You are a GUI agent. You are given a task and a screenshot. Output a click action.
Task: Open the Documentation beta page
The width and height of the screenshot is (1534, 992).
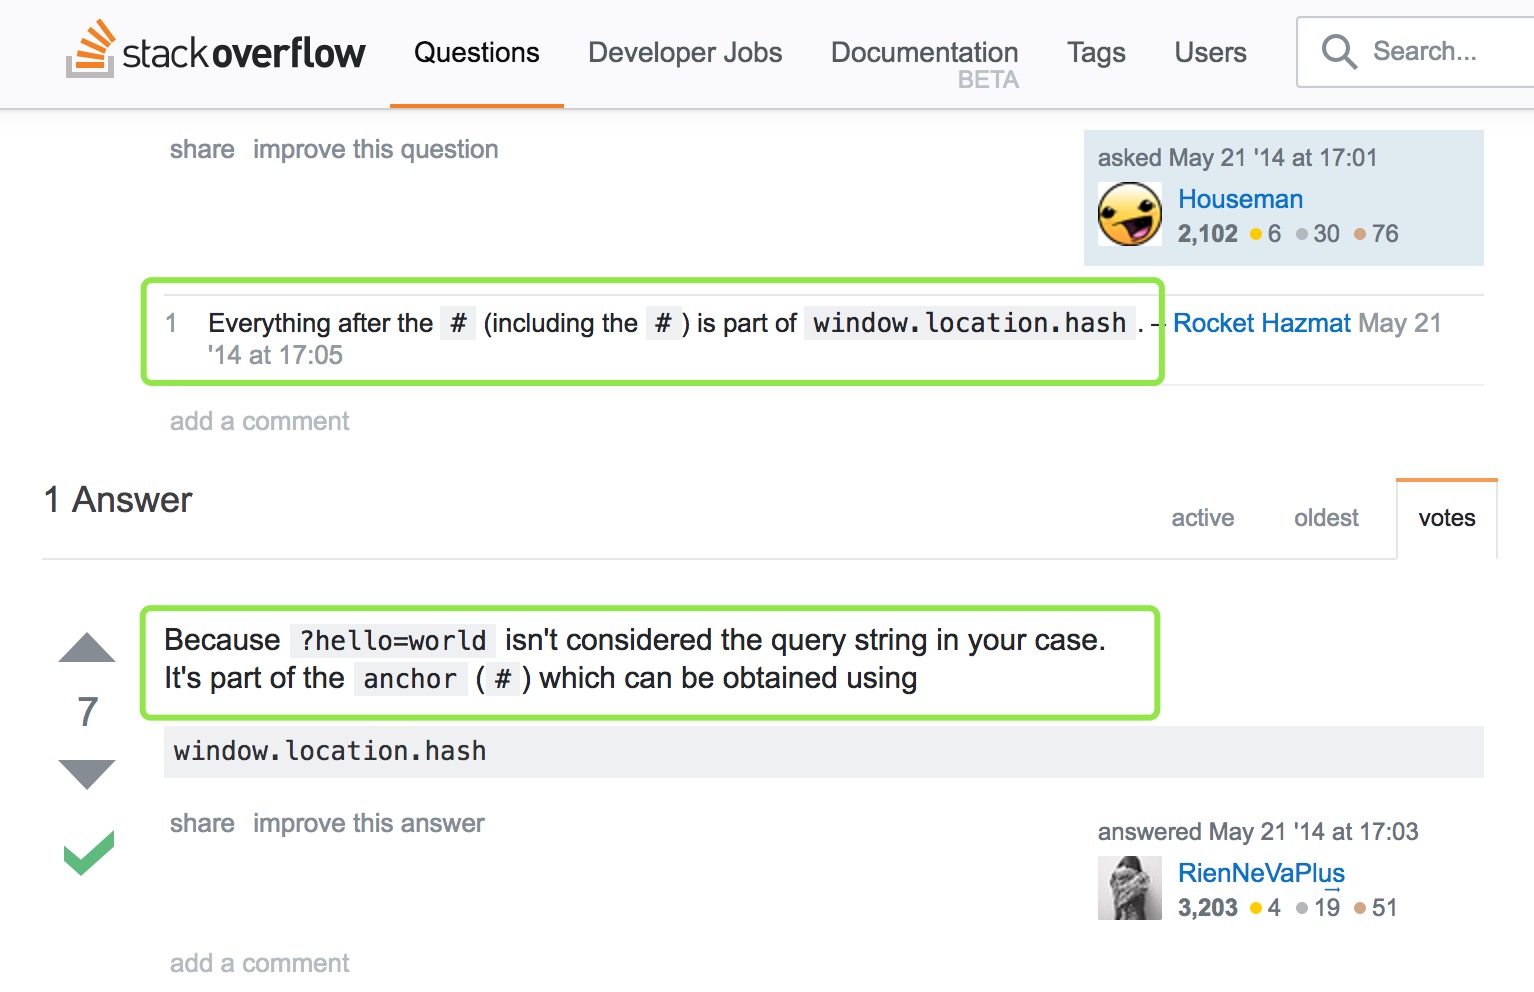924,52
